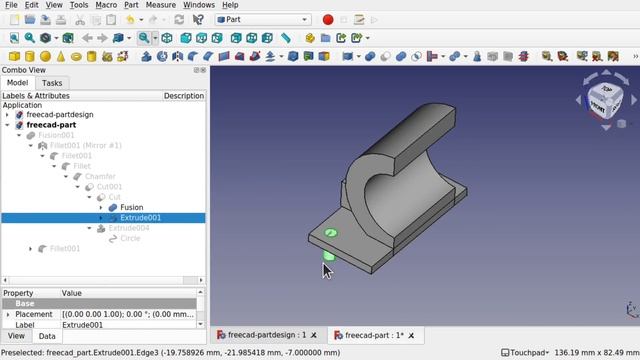The height and width of the screenshot is (360, 640).
Task: Open the File menu
Action: click(11, 5)
